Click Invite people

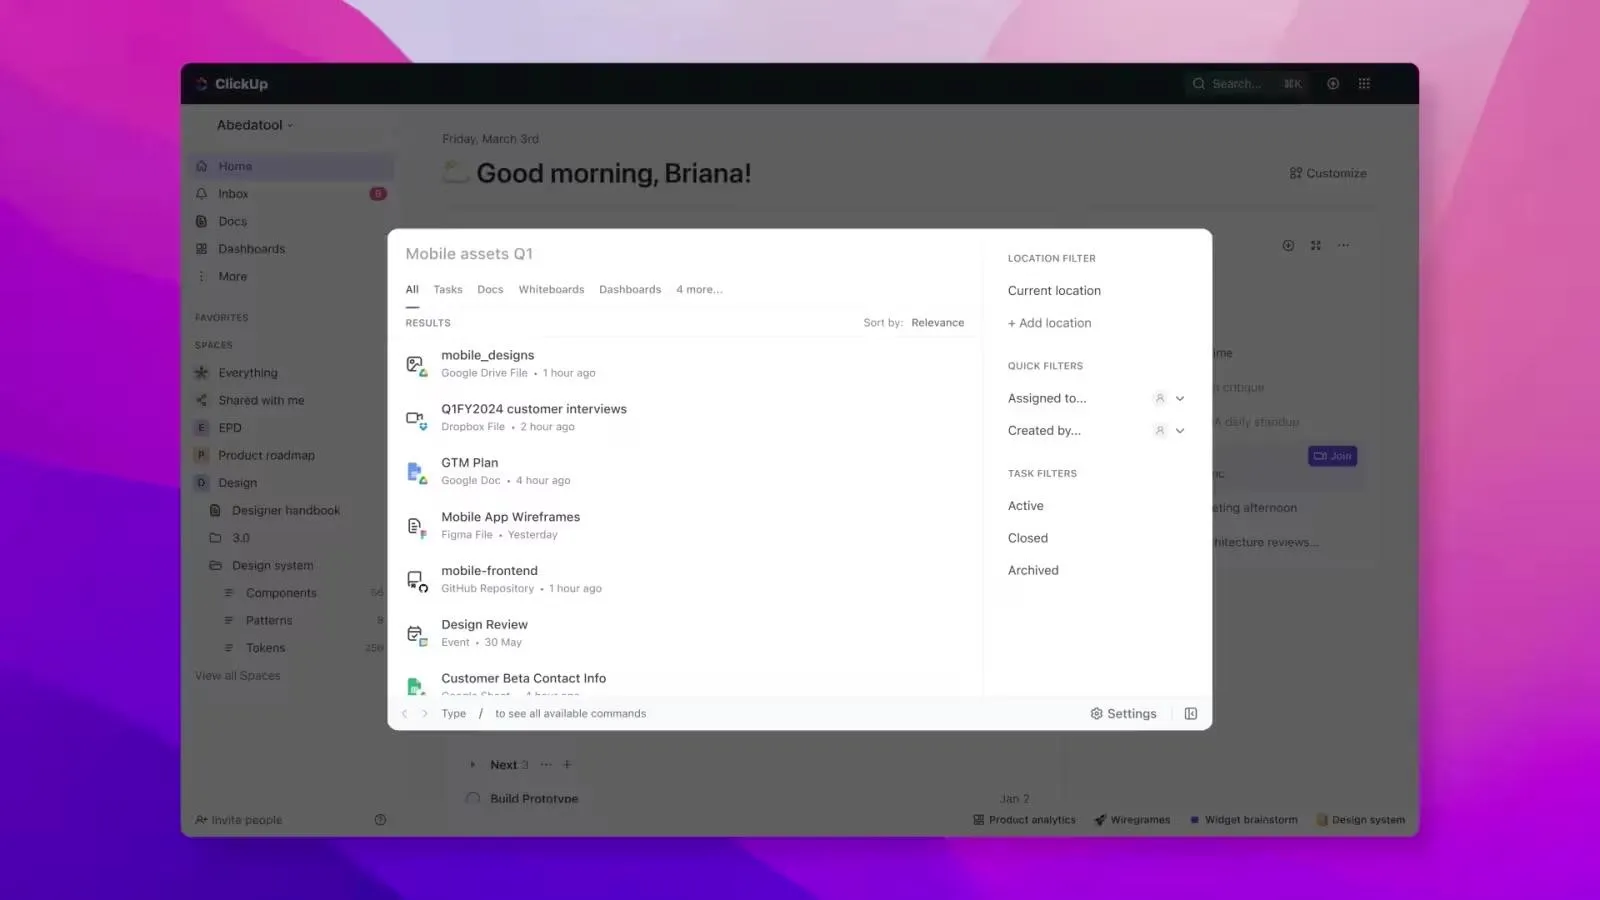239,820
